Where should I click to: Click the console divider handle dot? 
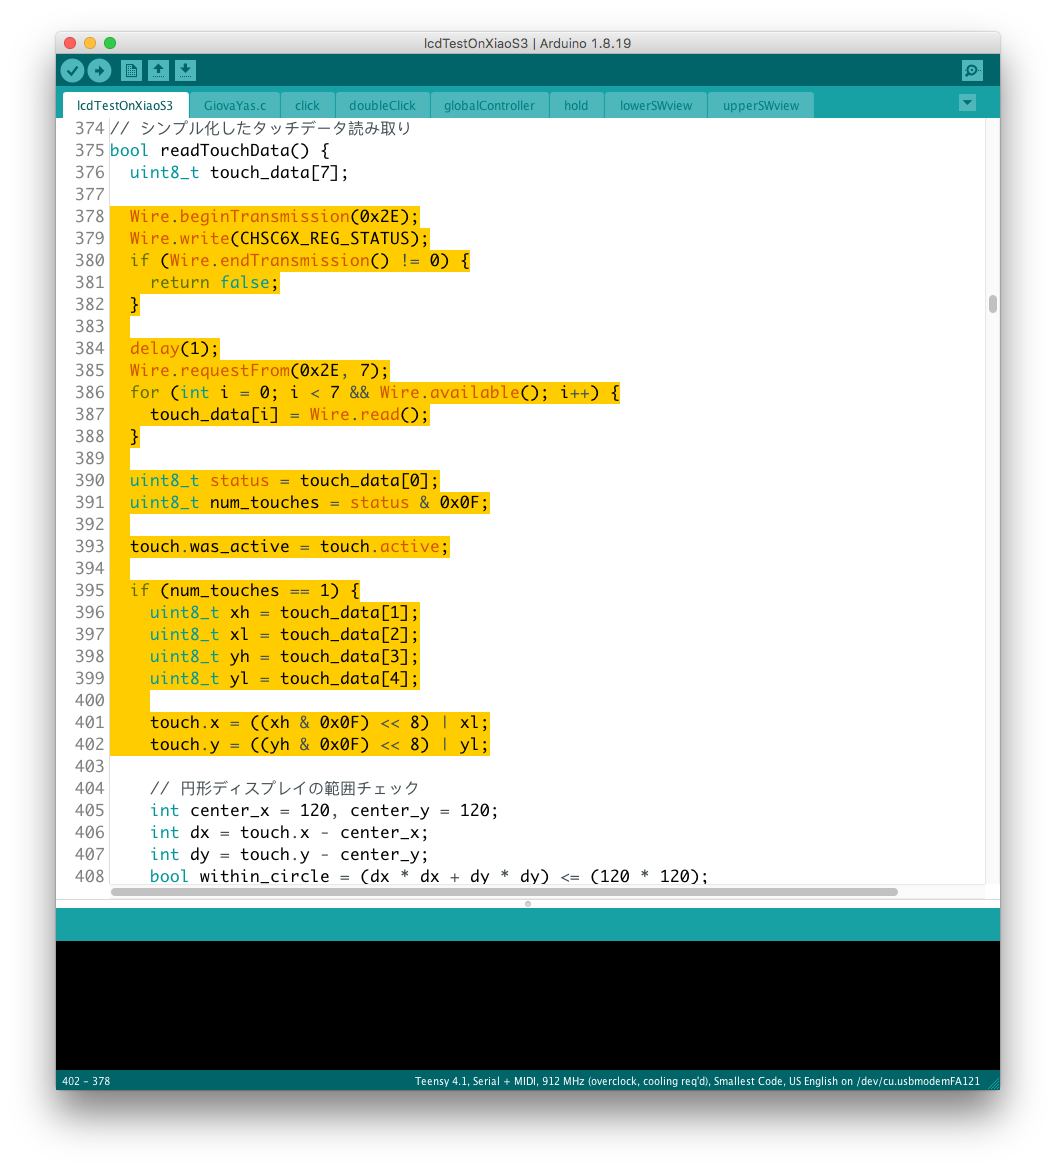pyautogui.click(x=528, y=903)
